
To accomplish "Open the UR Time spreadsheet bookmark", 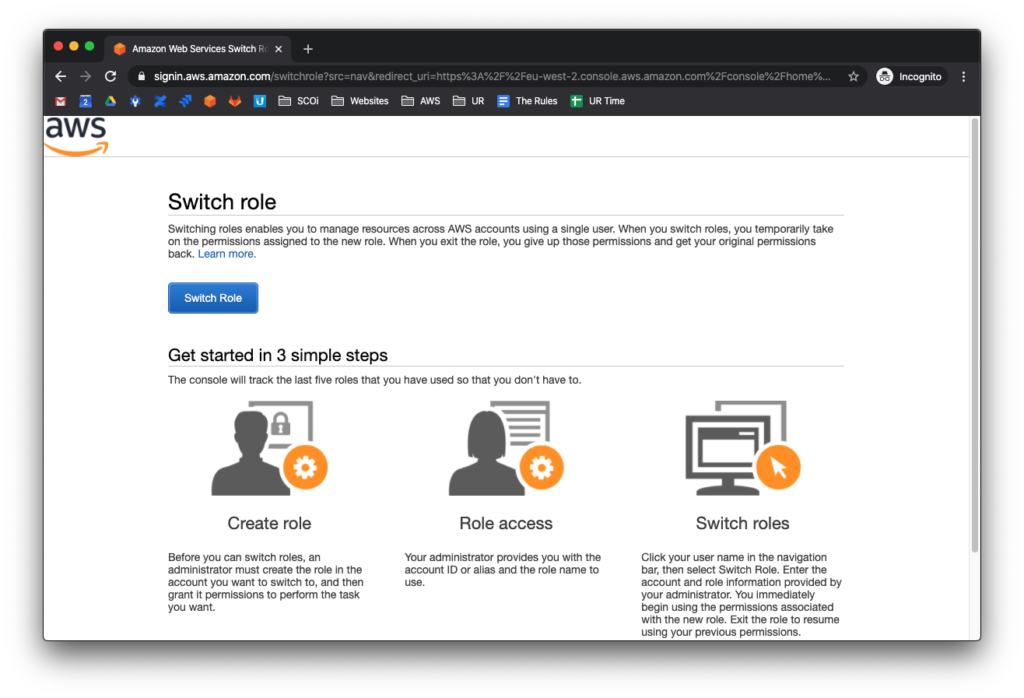I will coord(598,101).
